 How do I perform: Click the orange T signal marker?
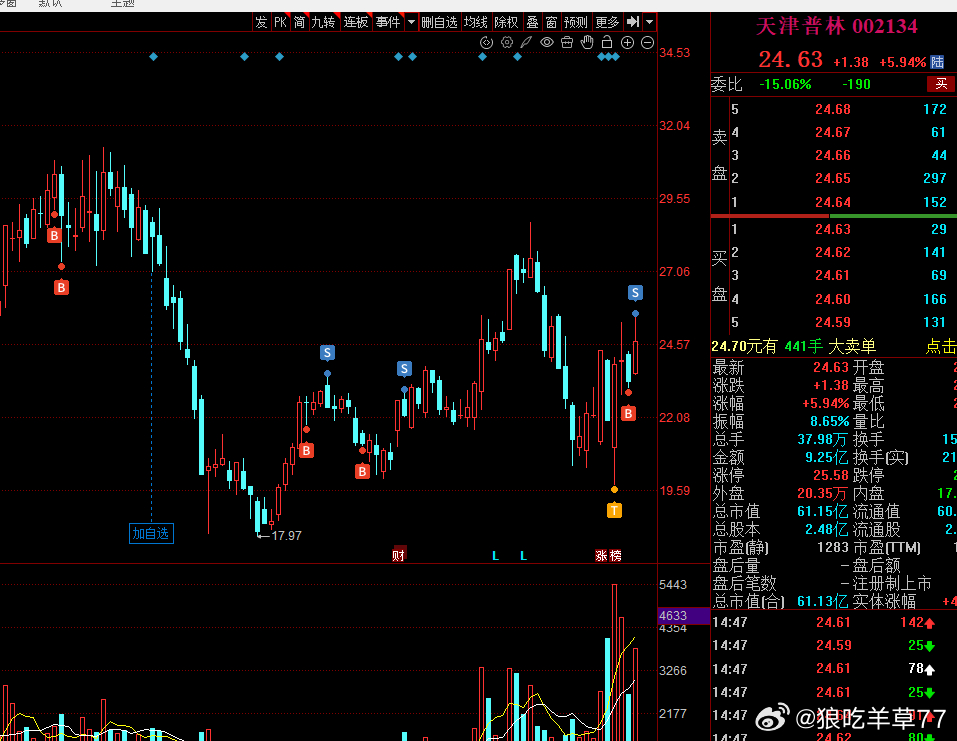click(x=615, y=510)
